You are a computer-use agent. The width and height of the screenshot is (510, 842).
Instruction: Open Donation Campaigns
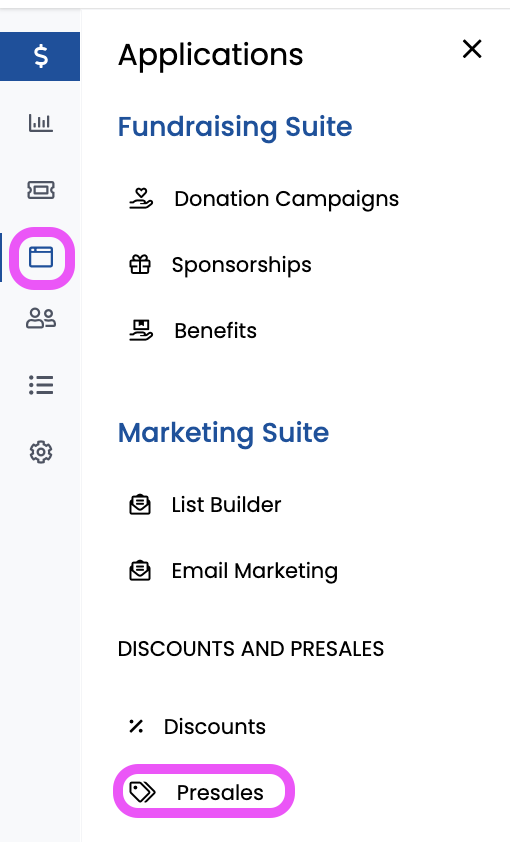264,199
